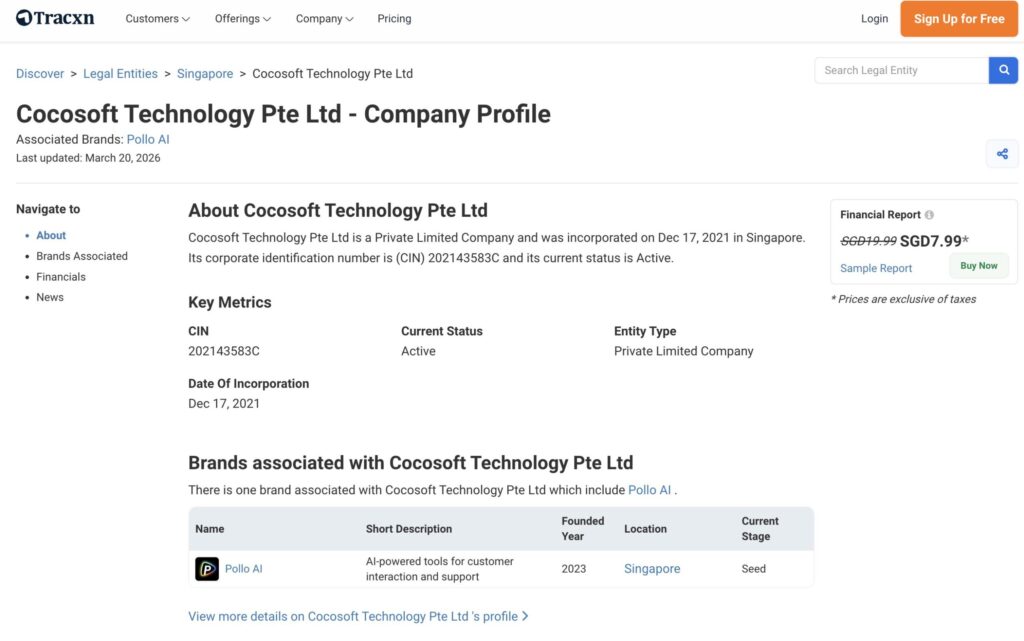1024x641 pixels.
Task: Focus the Search Legal Entity field
Action: click(x=901, y=70)
